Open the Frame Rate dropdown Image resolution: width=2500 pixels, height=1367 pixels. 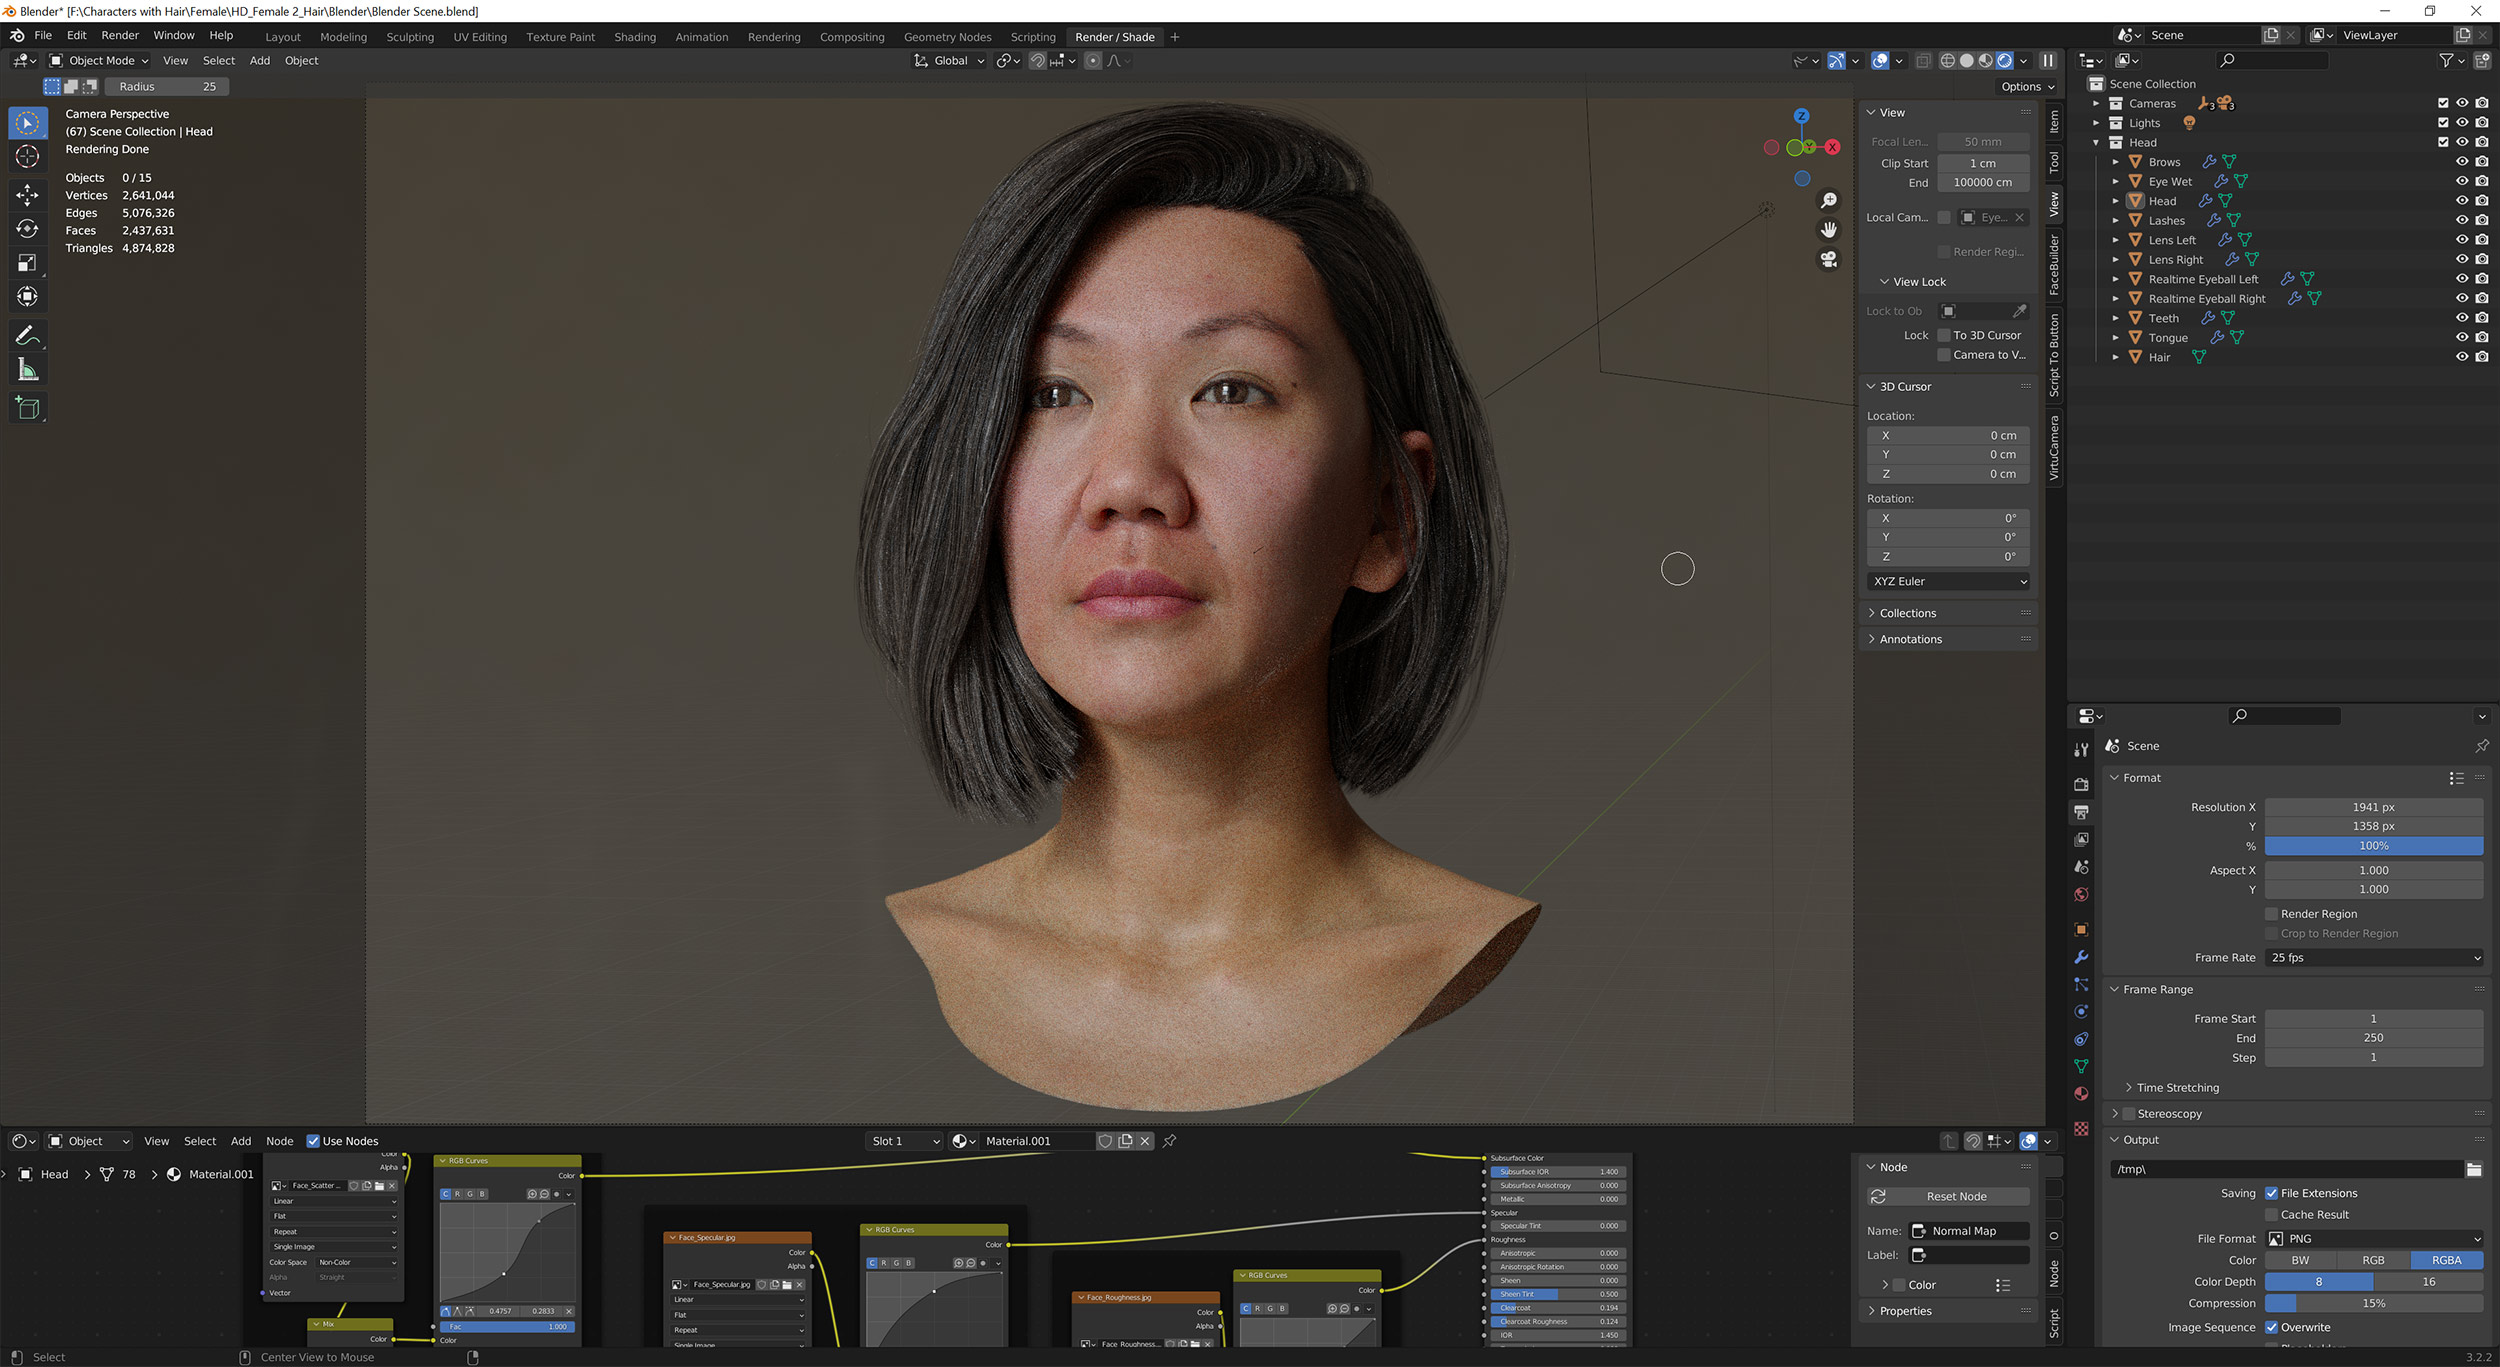click(2373, 957)
